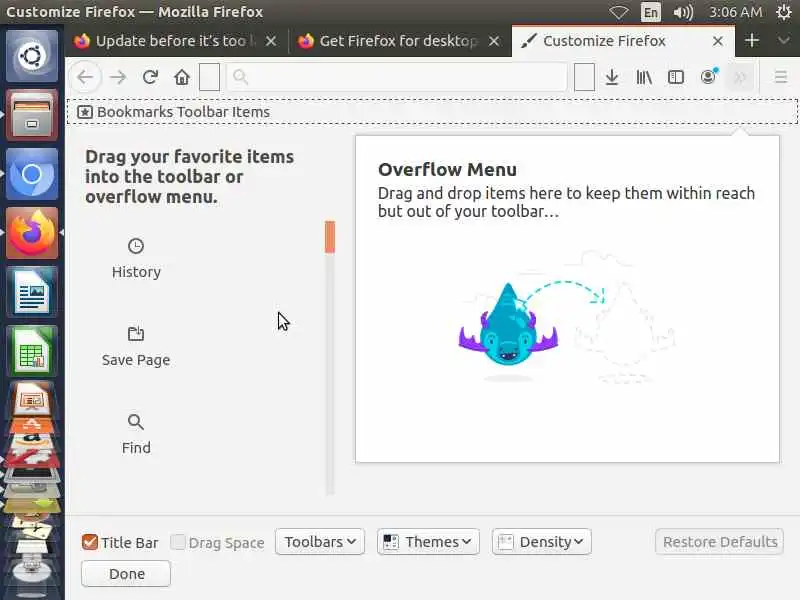Click the Back arrow toolbar button
The image size is (800, 600).
(85, 78)
